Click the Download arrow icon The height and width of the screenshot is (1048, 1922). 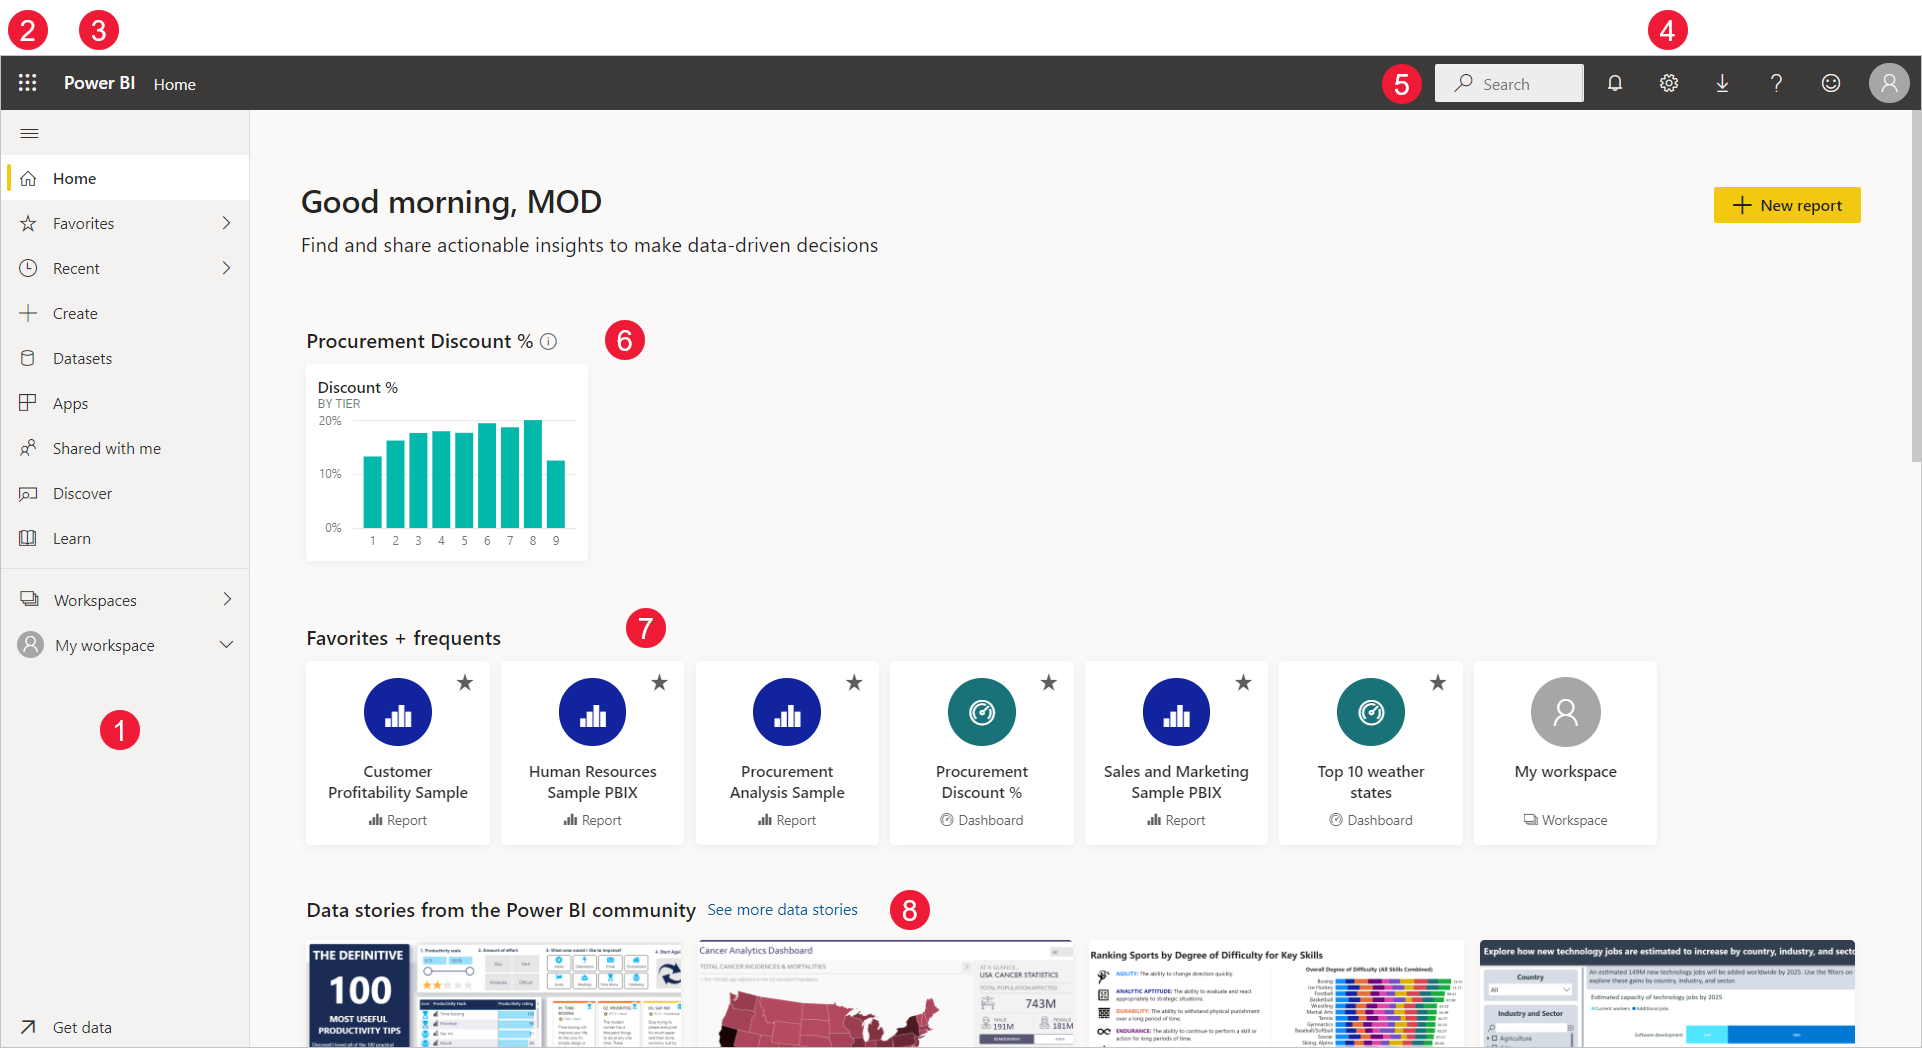tap(1723, 84)
